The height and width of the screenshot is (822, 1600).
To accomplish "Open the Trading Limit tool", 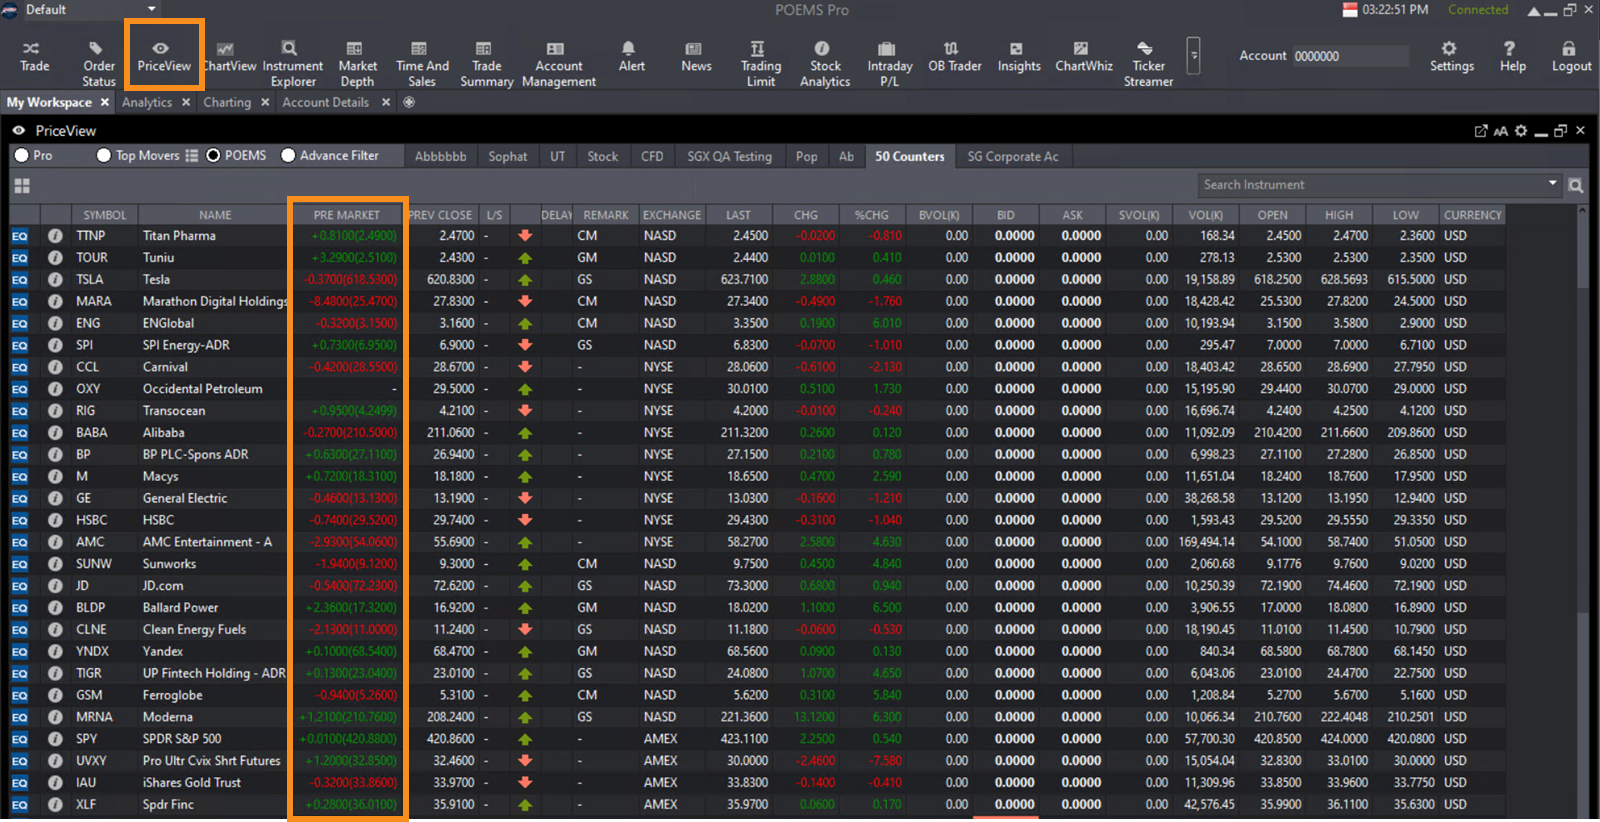I will [x=760, y=64].
